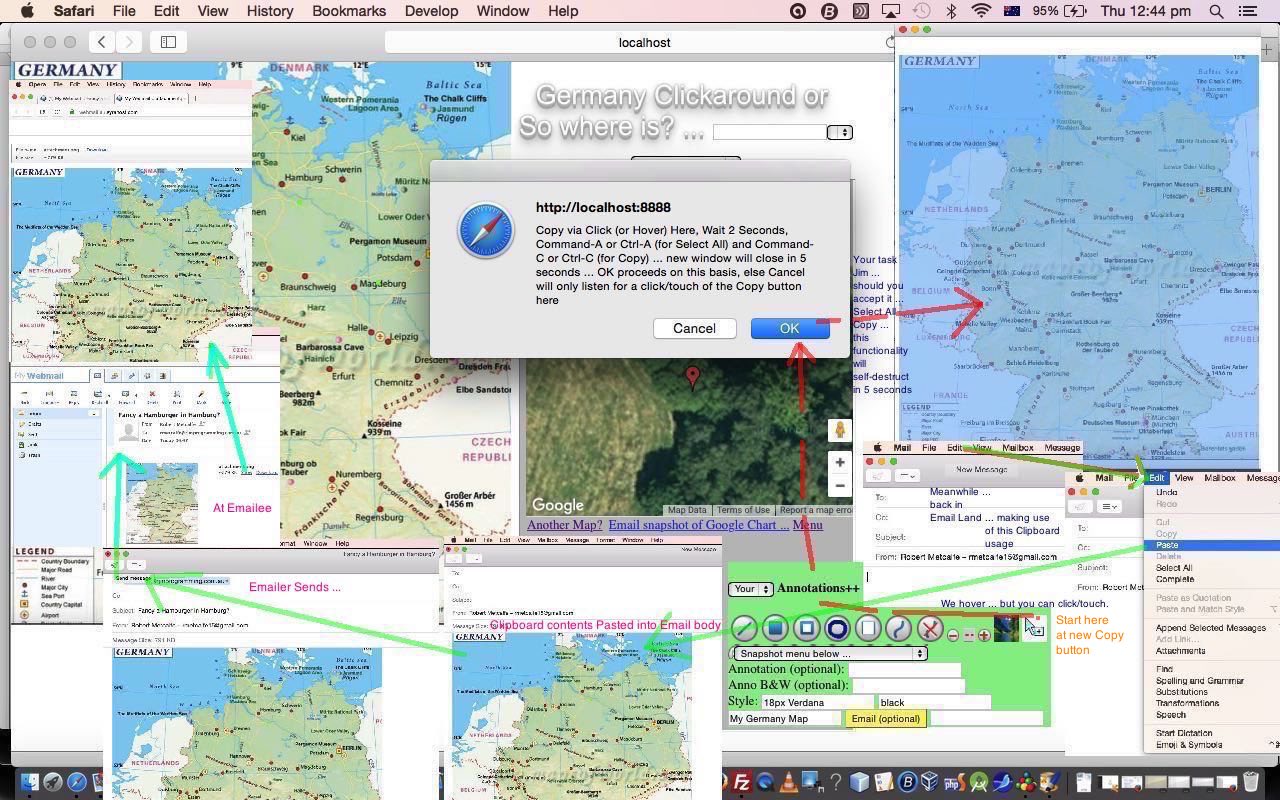Select the curved line annotation tool
Screen dimensions: 1280x800
click(899, 628)
